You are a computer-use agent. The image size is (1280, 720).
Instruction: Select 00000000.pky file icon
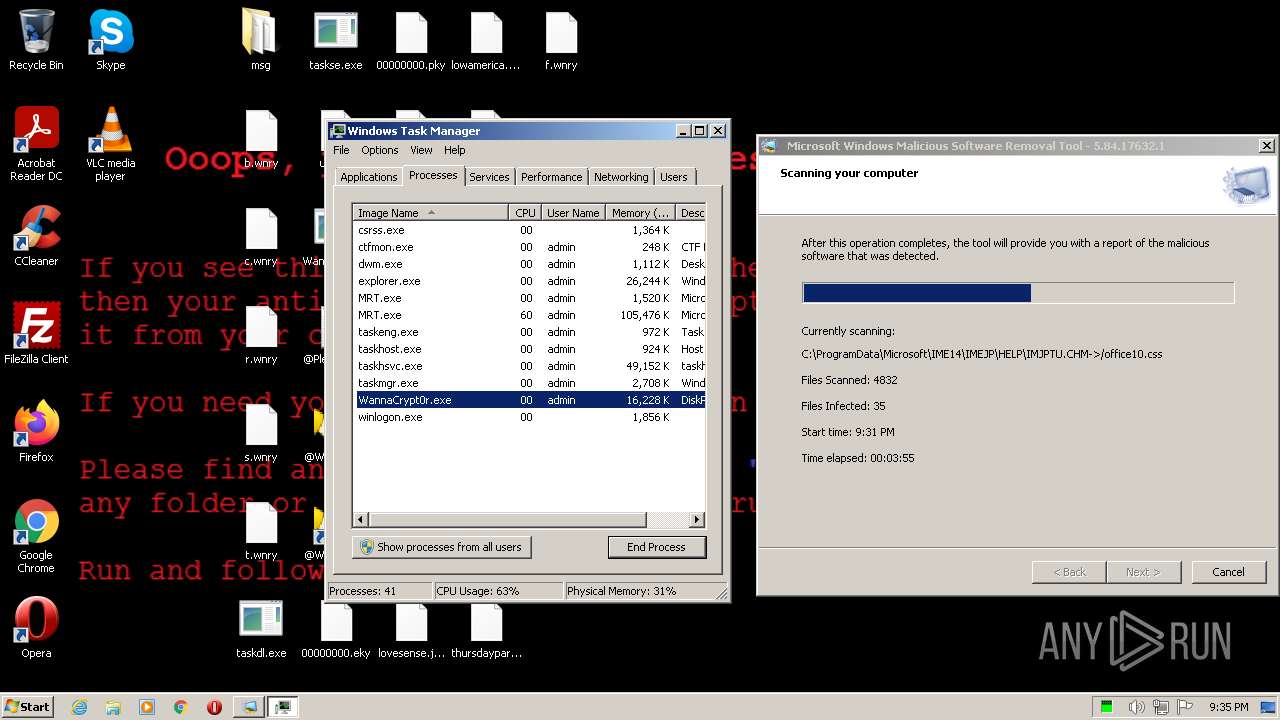tap(411, 40)
